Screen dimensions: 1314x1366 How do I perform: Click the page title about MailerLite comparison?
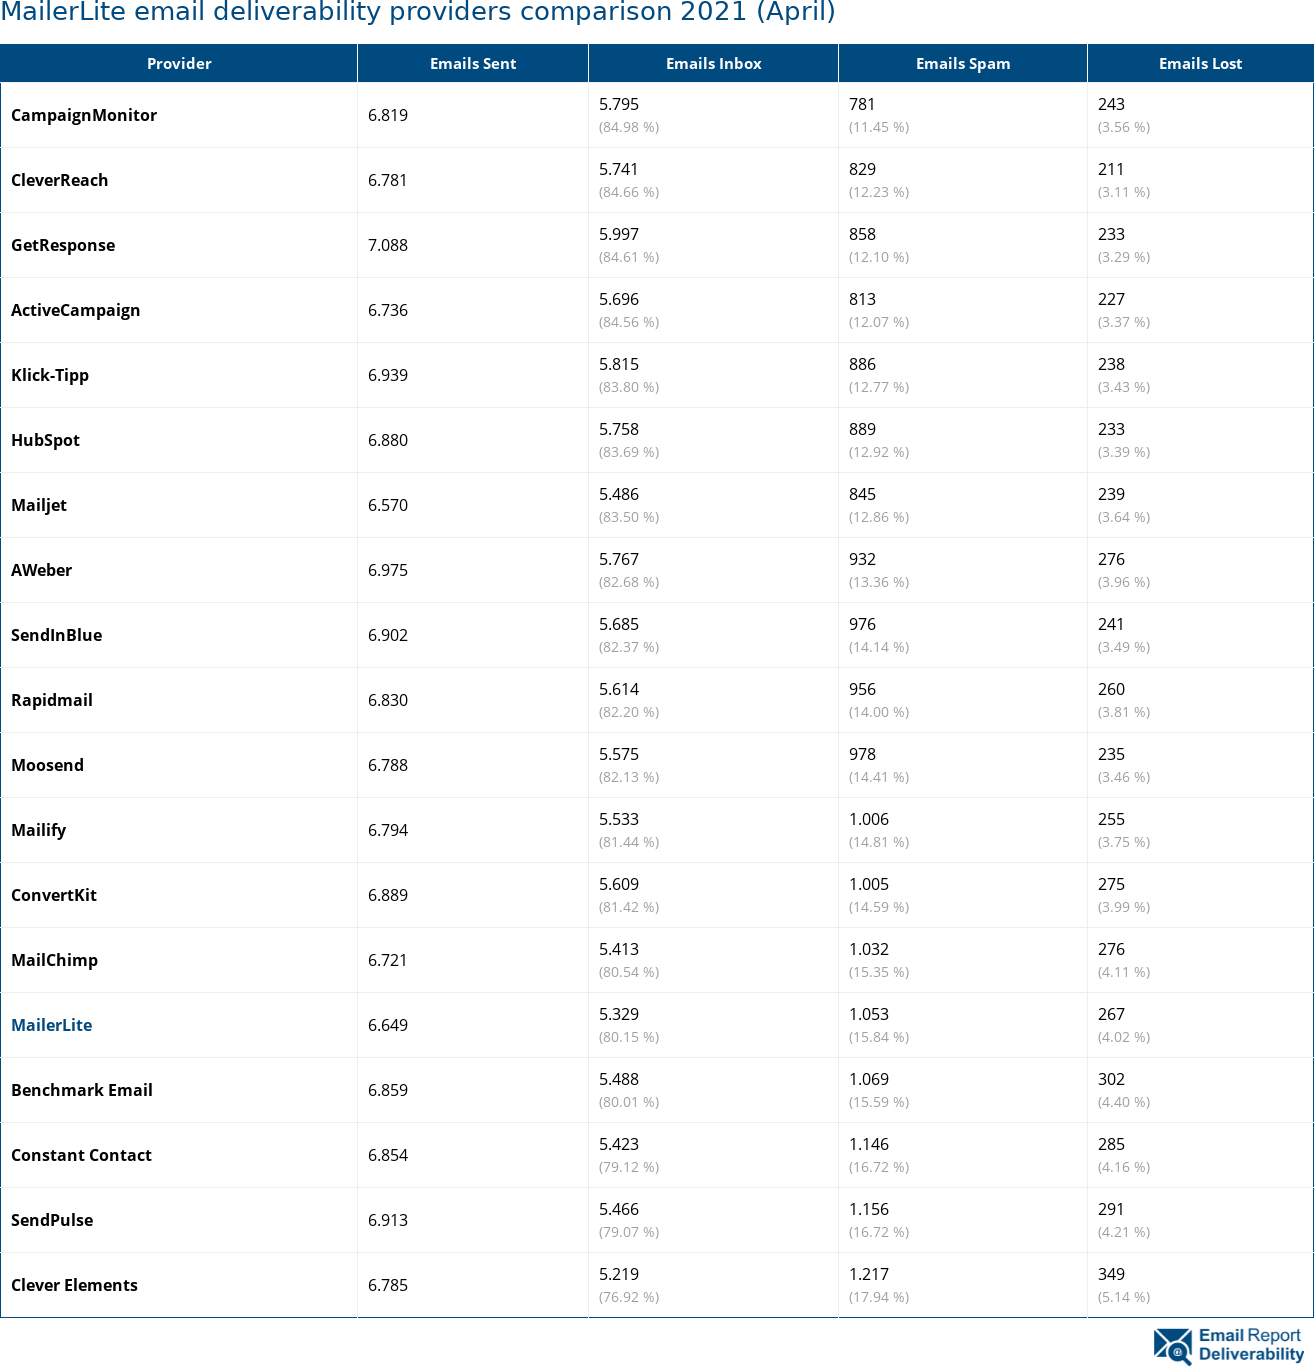coord(418,13)
